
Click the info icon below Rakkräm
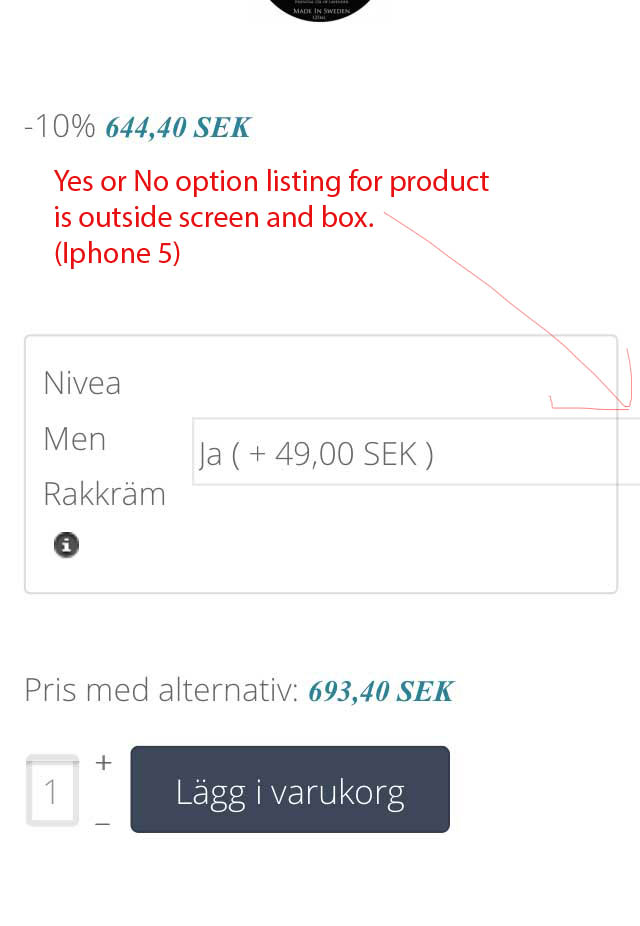tap(66, 545)
